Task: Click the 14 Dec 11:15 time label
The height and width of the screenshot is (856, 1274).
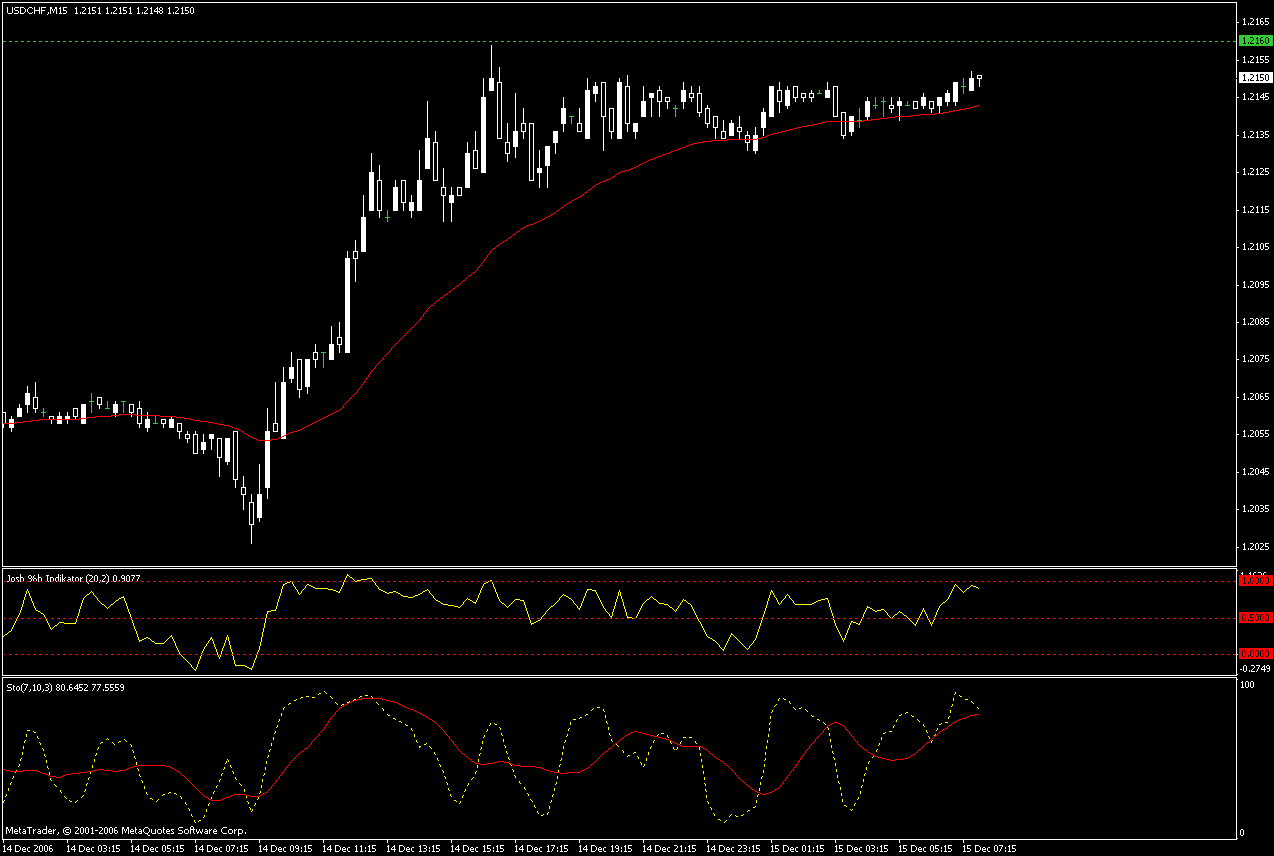Action: point(350,848)
